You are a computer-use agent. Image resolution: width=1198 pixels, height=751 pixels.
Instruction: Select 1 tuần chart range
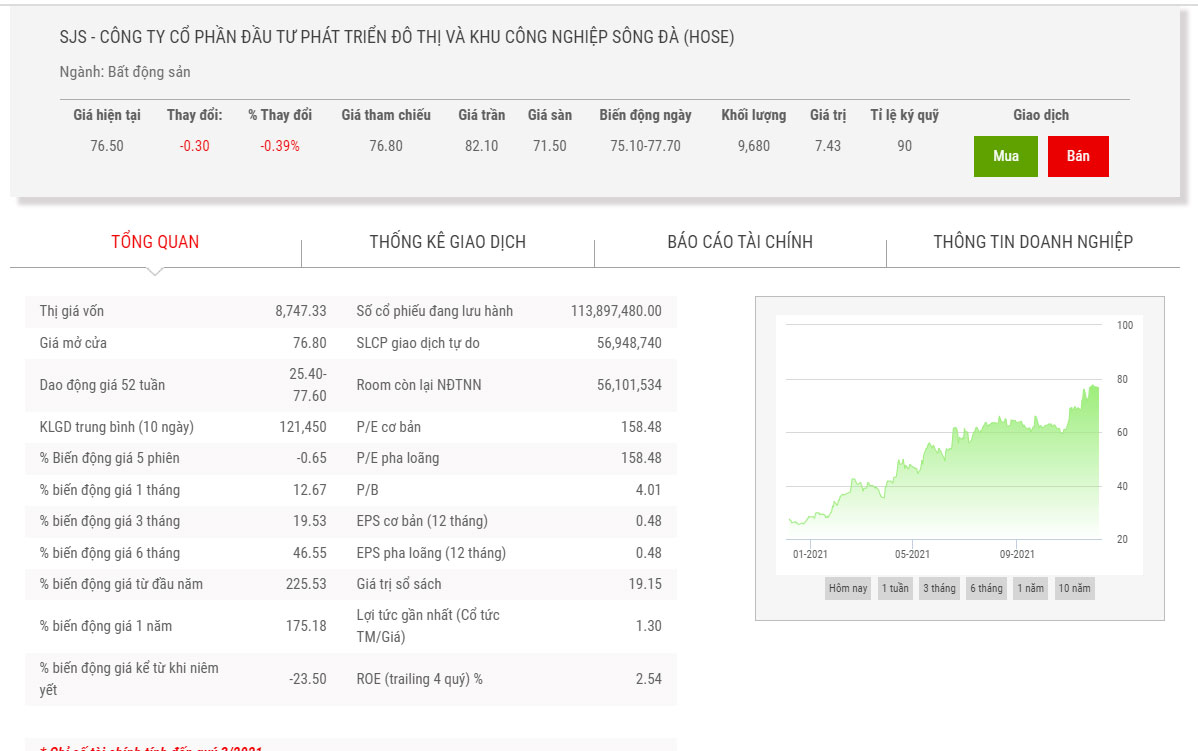[895, 588]
